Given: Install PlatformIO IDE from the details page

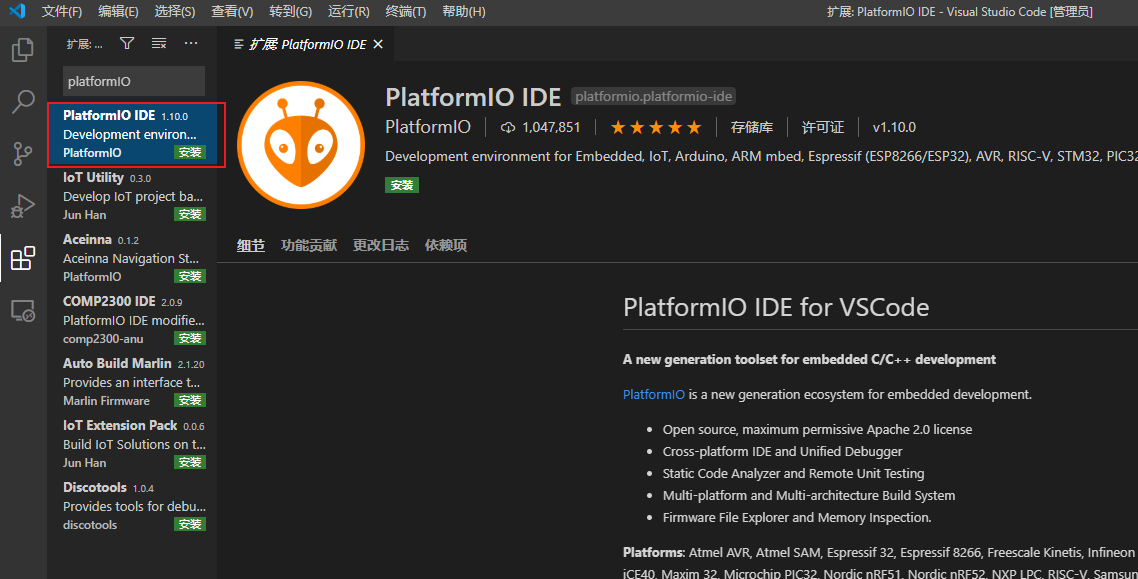Looking at the screenshot, I should [x=402, y=185].
